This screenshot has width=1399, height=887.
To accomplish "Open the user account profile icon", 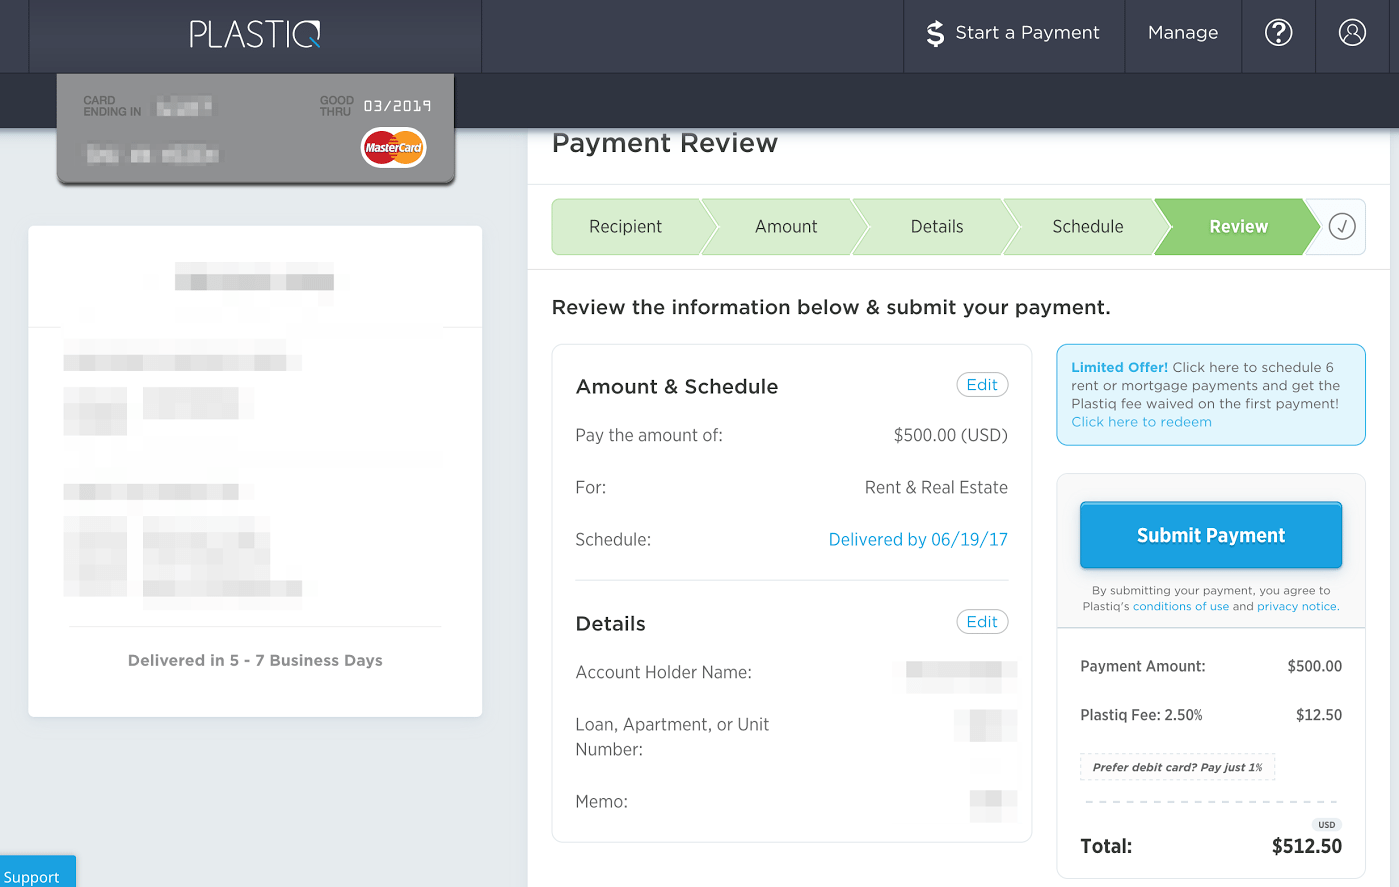I will coord(1352,33).
